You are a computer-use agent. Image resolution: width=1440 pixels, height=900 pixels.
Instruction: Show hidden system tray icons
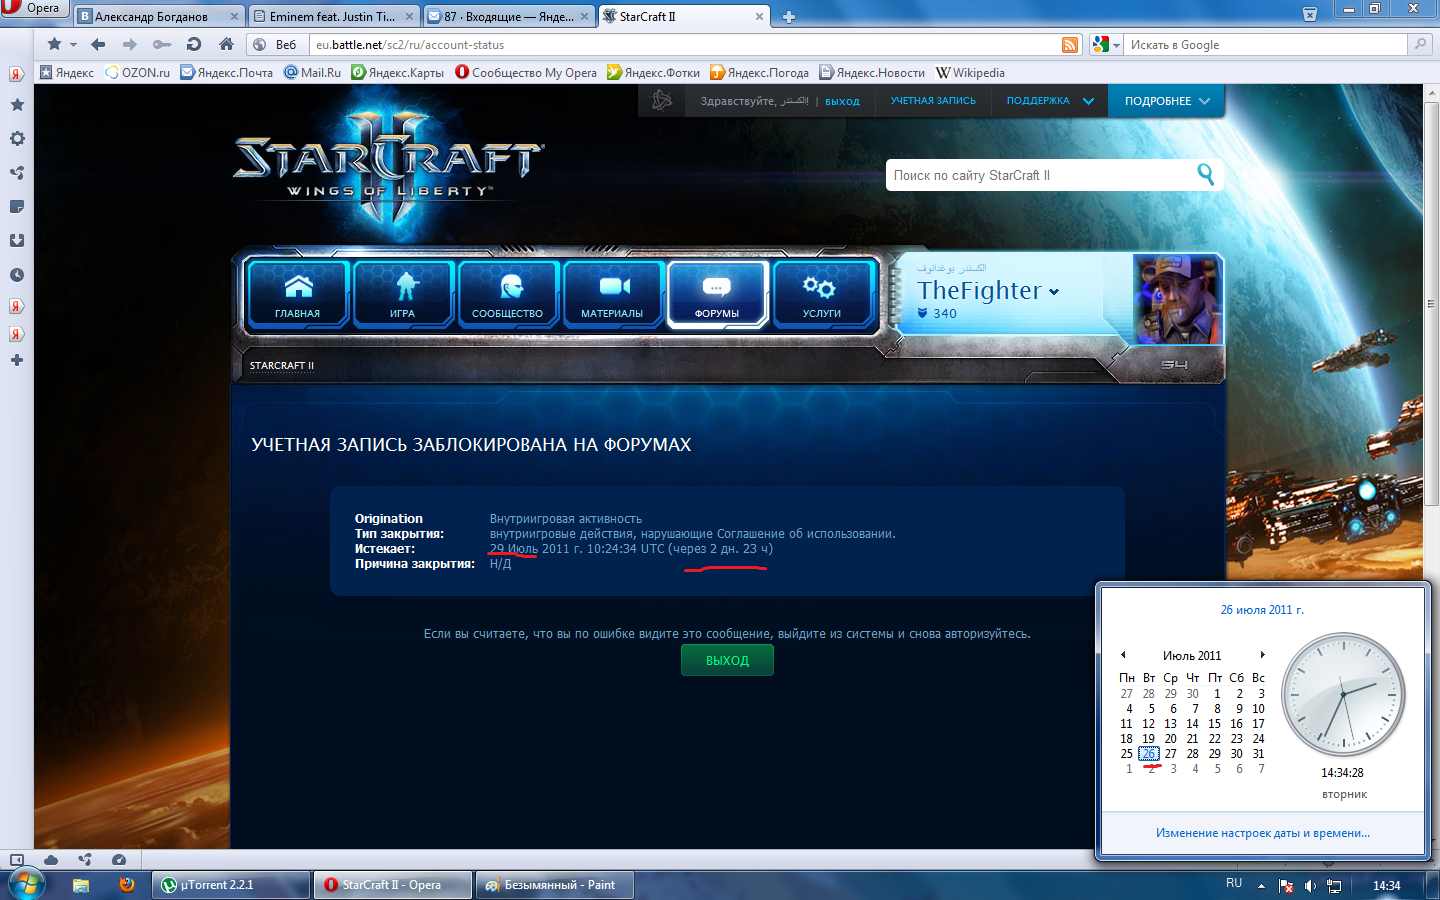(1261, 886)
